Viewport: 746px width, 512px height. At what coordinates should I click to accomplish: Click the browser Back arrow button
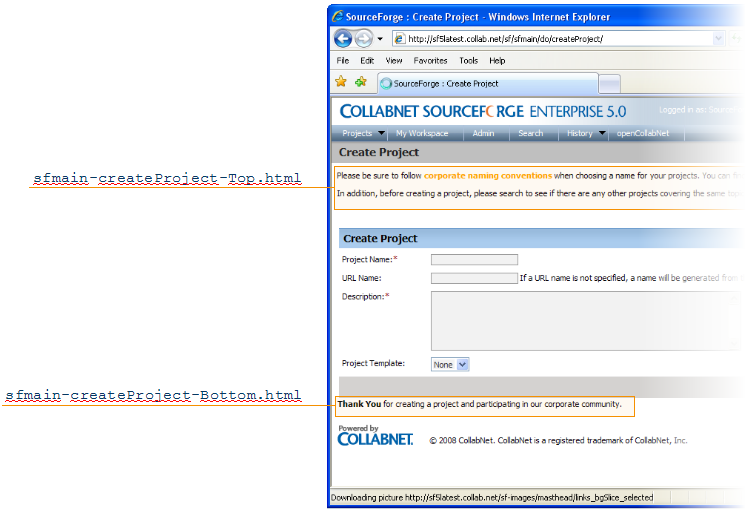pos(343,39)
